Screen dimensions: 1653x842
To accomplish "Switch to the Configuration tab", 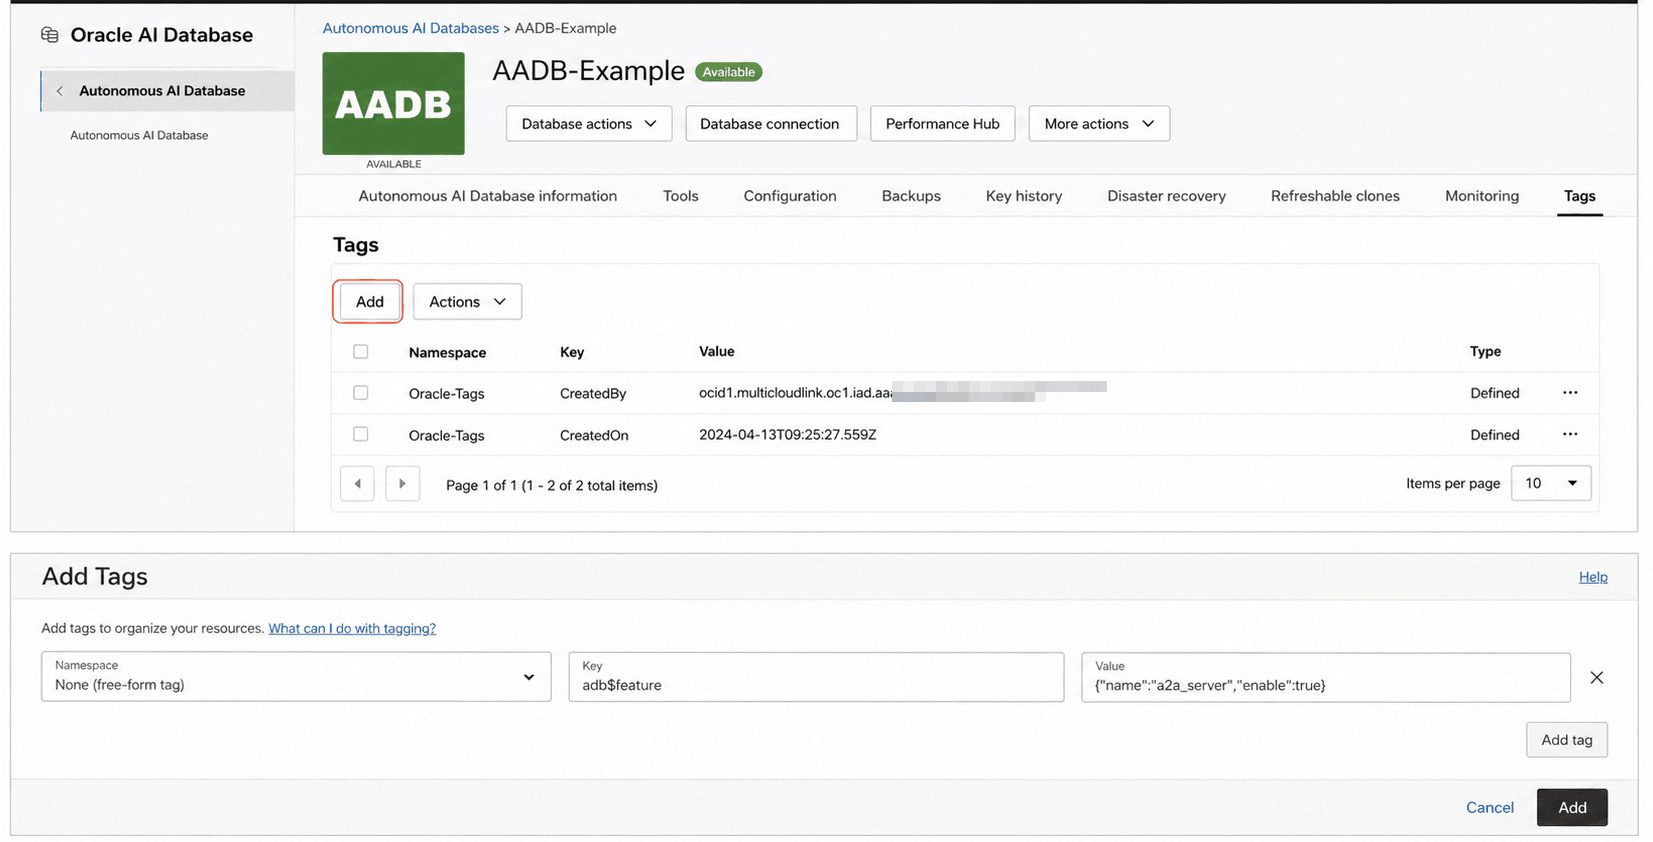I will coord(790,196).
